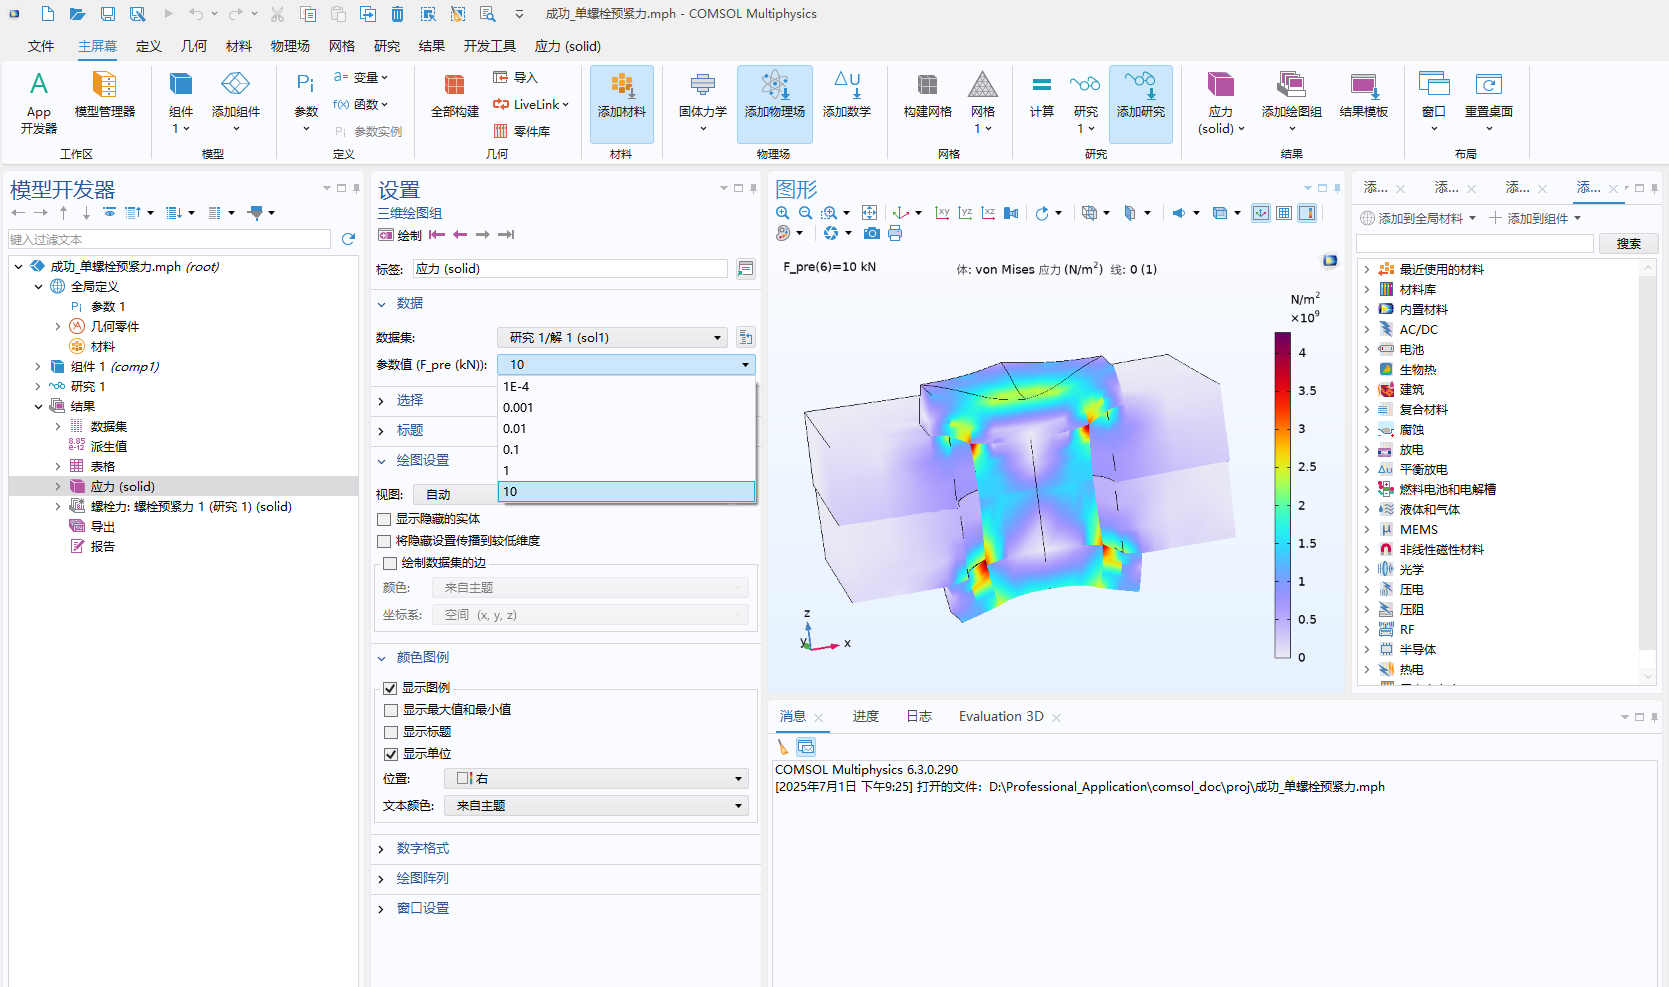Switch to the 进度 tab
1669x987 pixels.
866,716
